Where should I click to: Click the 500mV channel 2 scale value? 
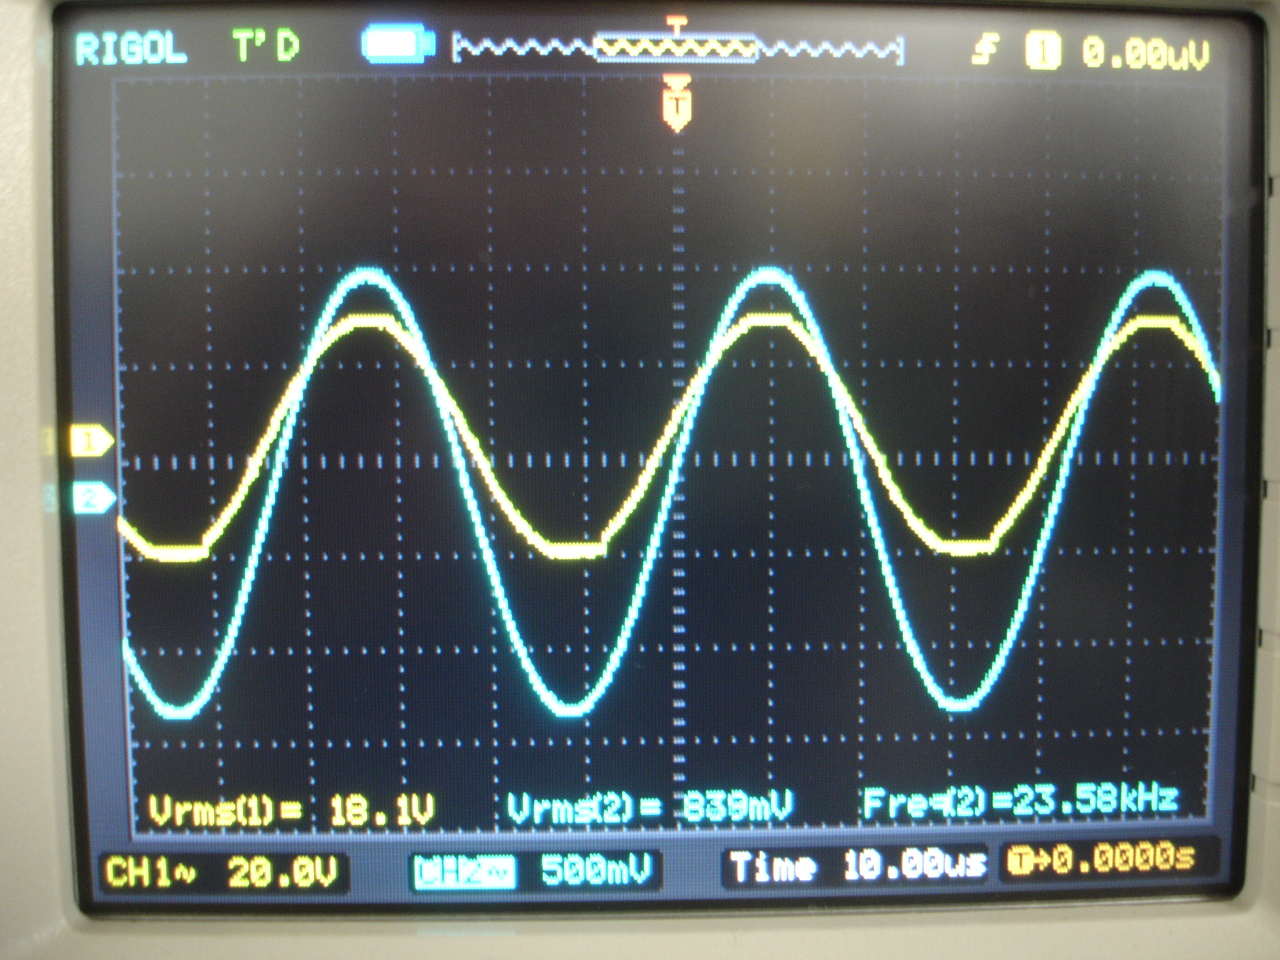pyautogui.click(x=596, y=869)
